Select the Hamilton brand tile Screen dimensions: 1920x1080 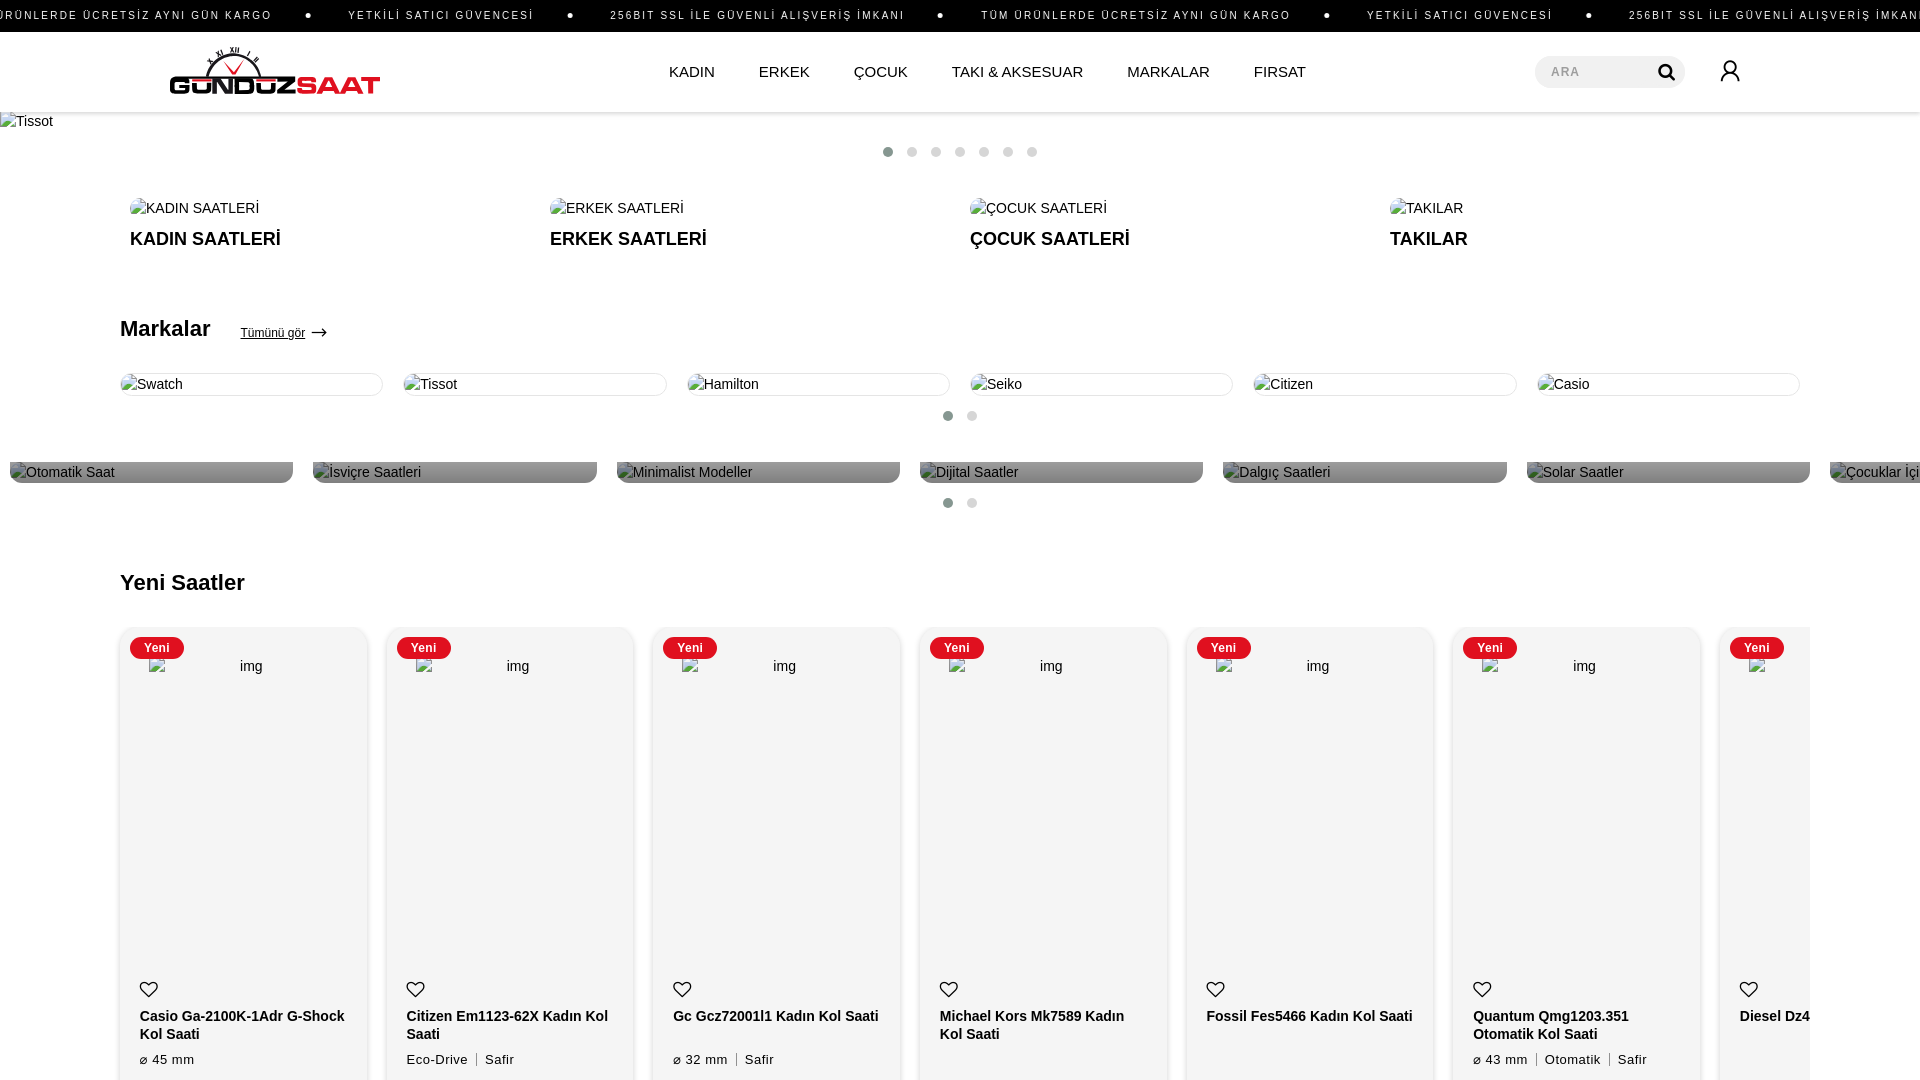(x=818, y=385)
